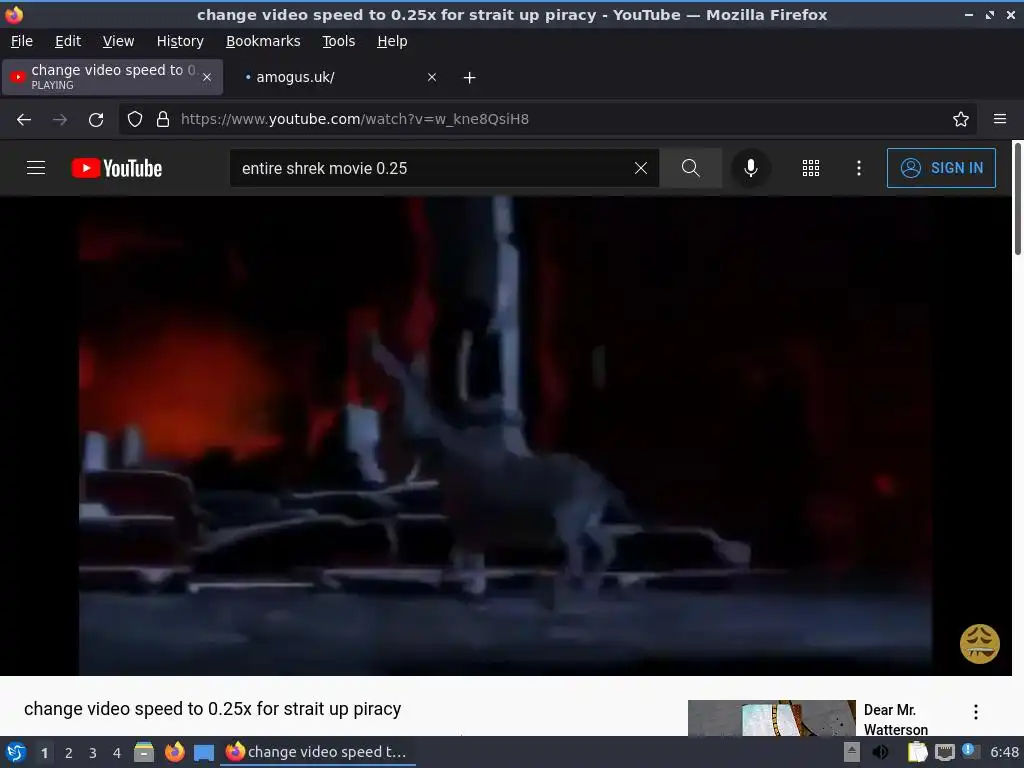The height and width of the screenshot is (768, 1024).
Task: Start voice search with the microphone
Action: pyautogui.click(x=750, y=168)
